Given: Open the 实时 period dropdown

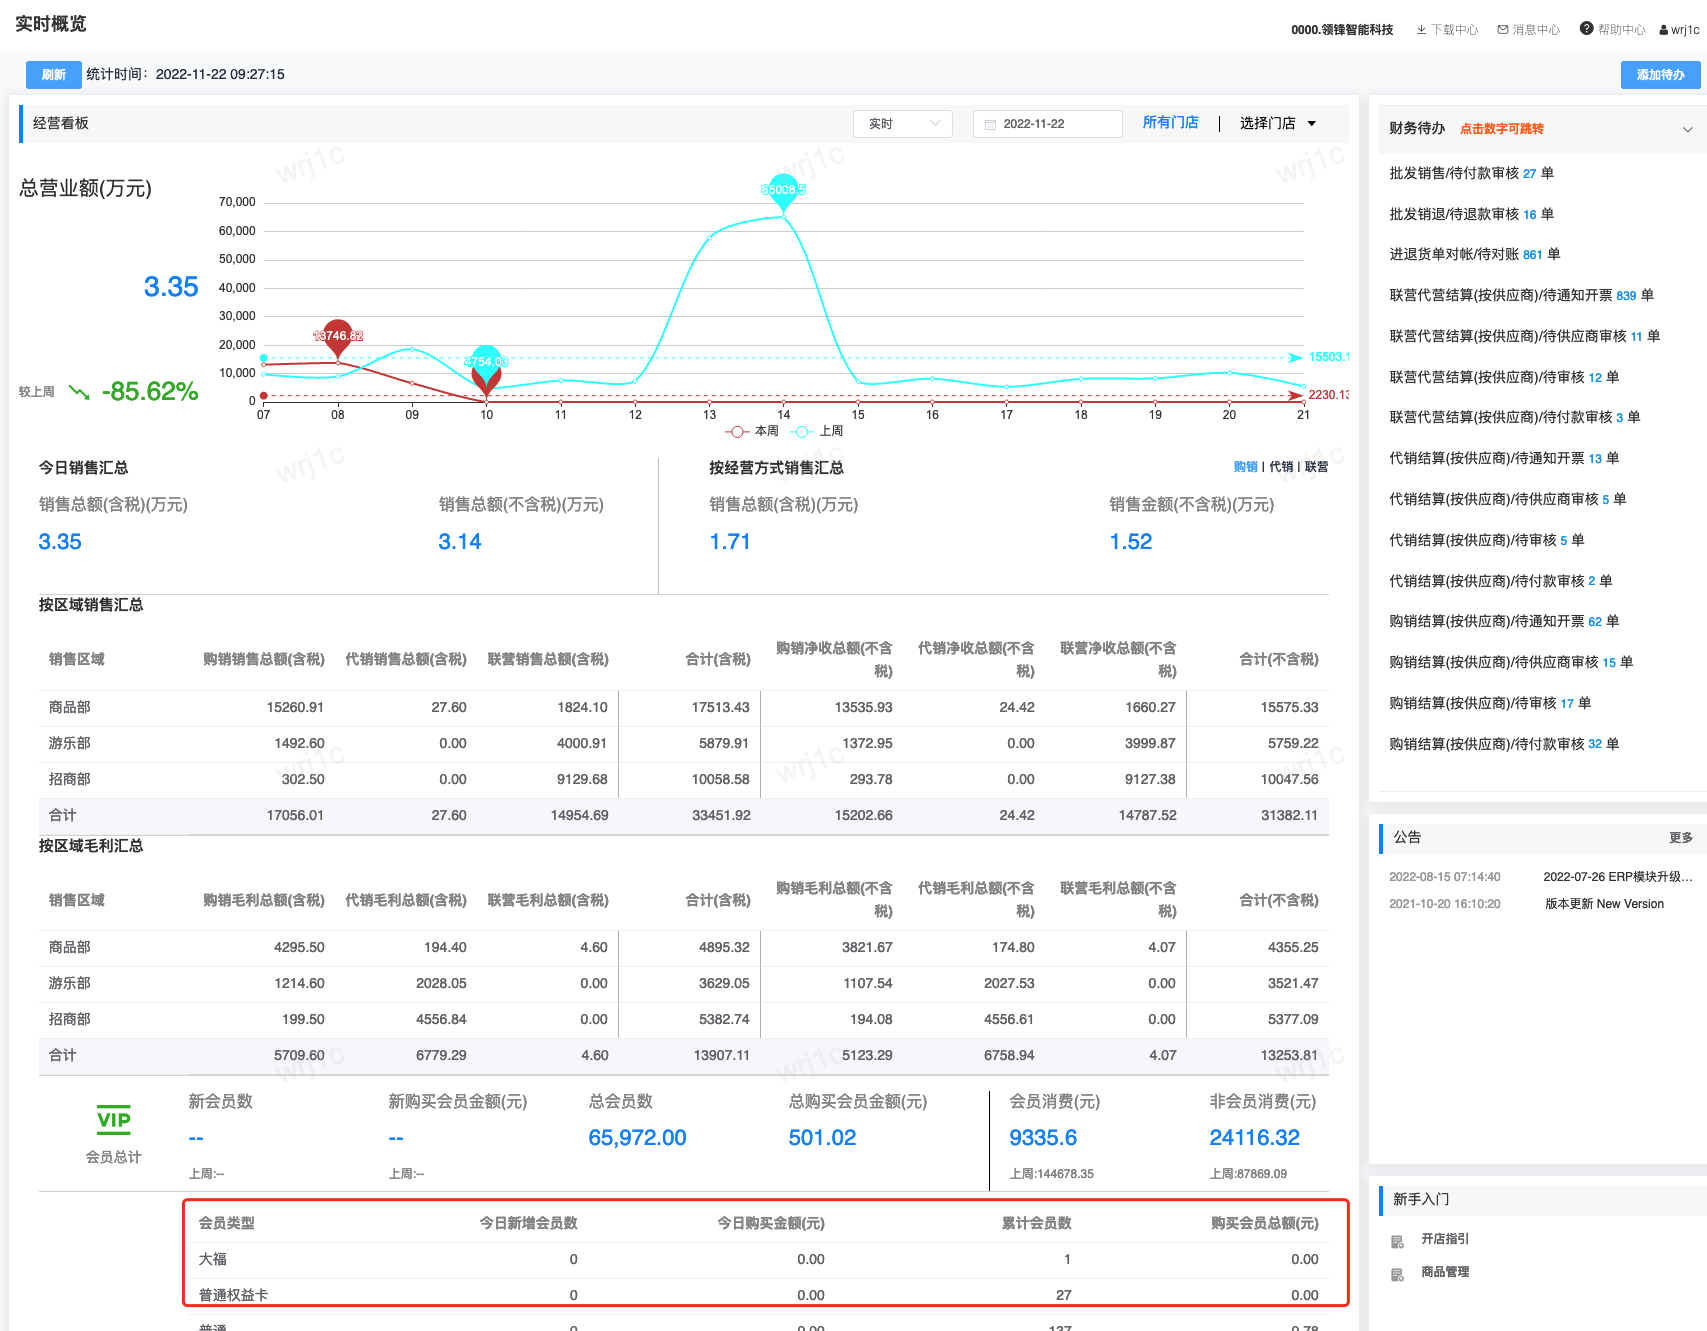Looking at the screenshot, I should click(x=903, y=124).
